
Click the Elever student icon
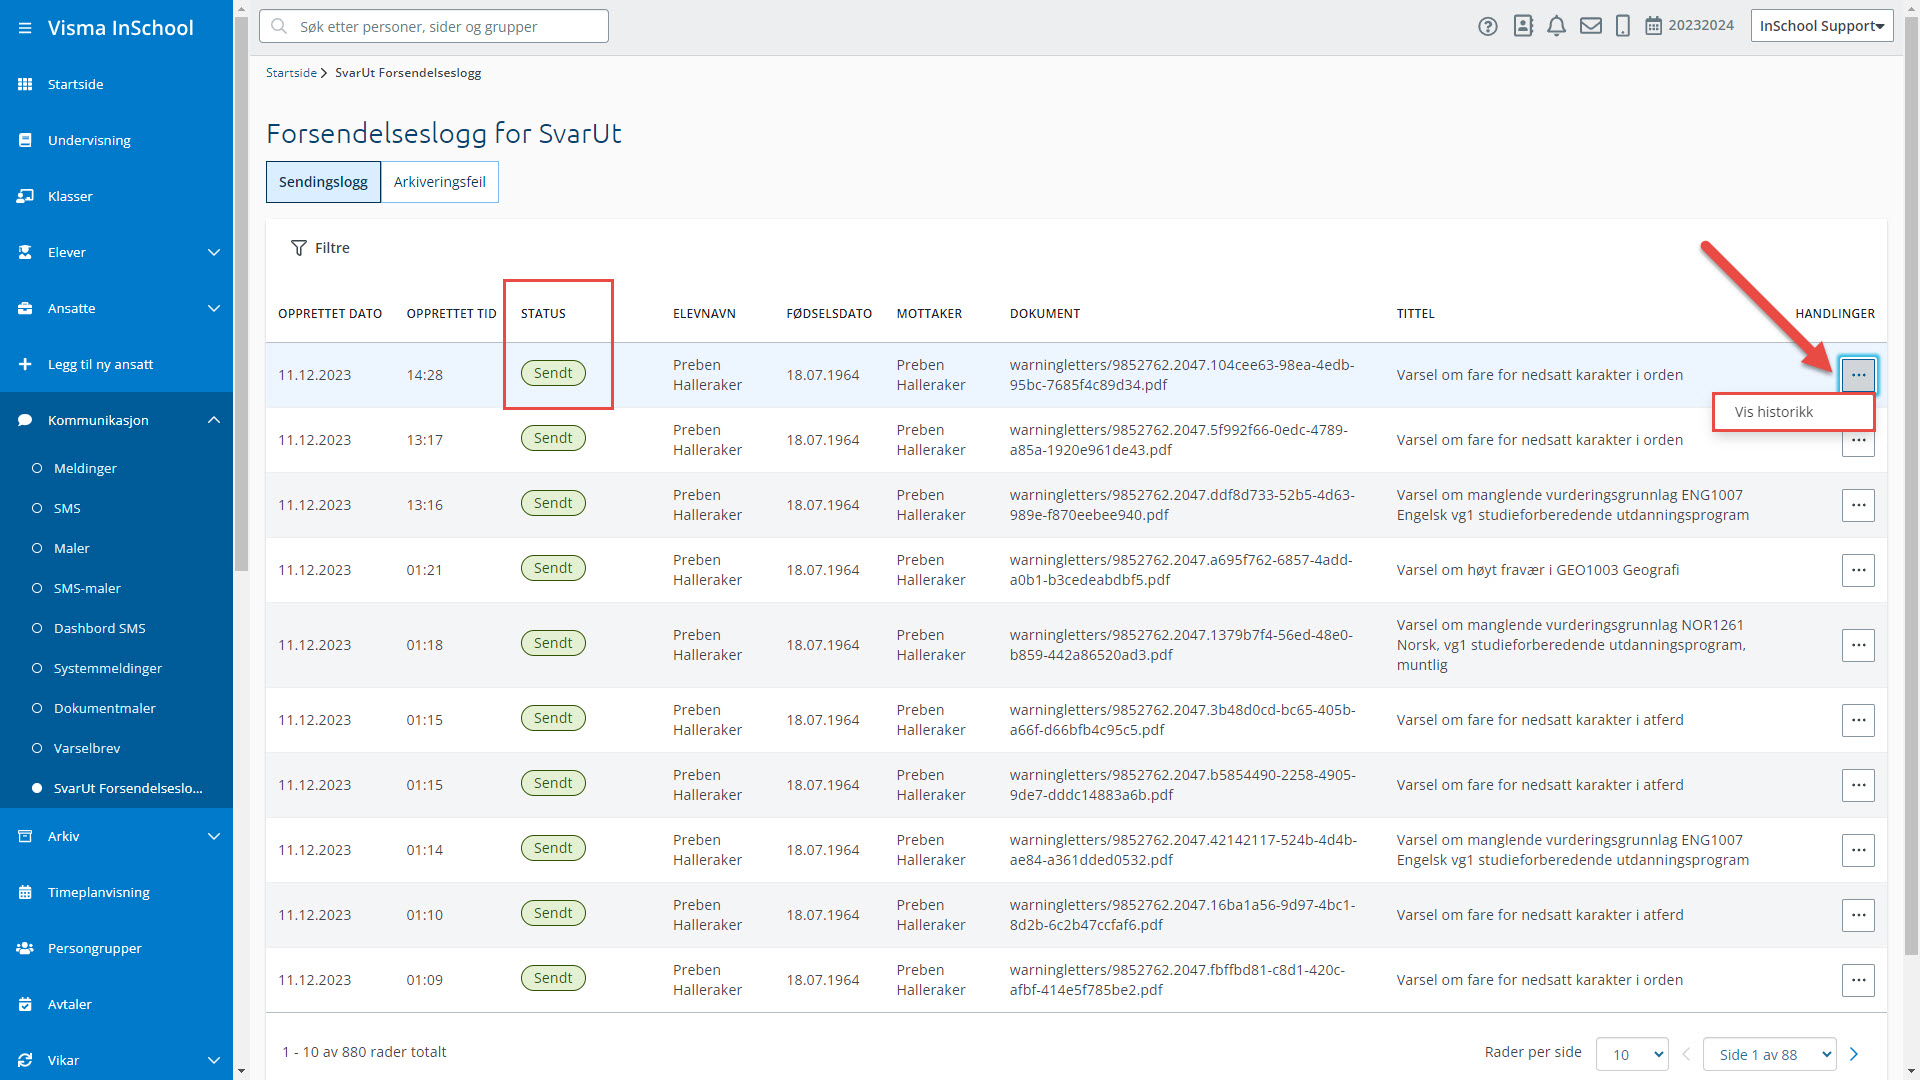pyautogui.click(x=25, y=252)
